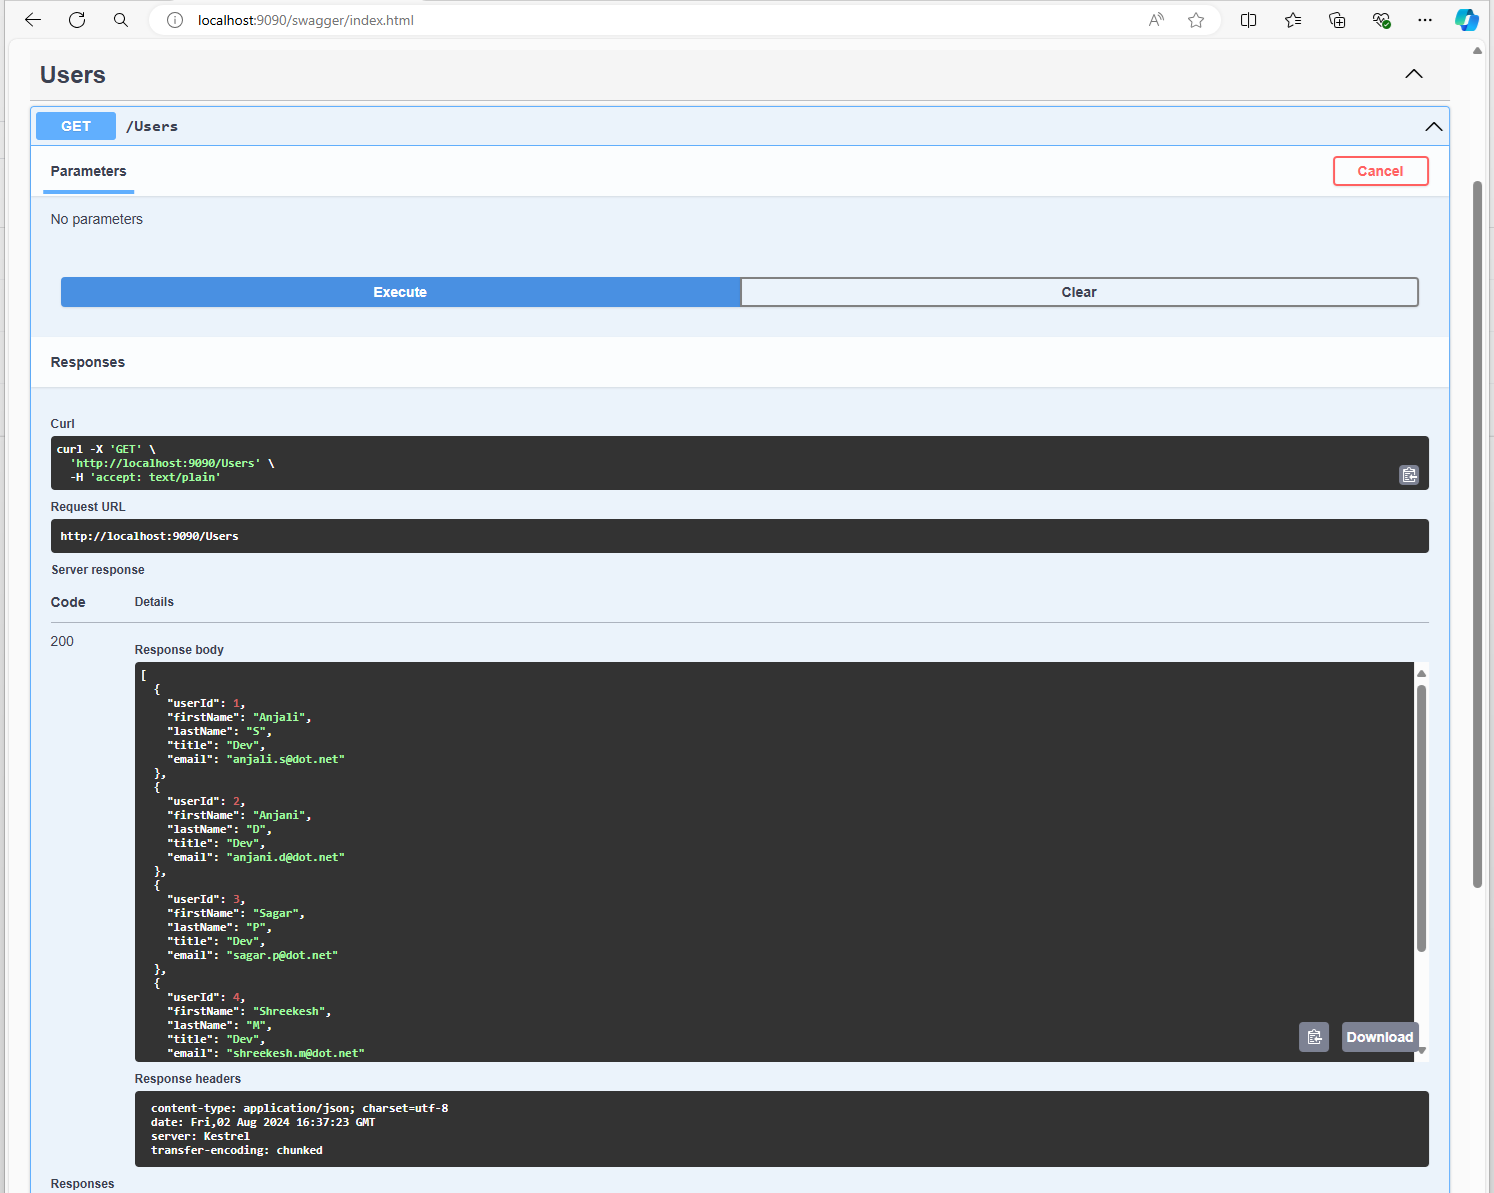1494x1193 pixels.
Task: View site information icon in address bar
Action: (x=175, y=20)
